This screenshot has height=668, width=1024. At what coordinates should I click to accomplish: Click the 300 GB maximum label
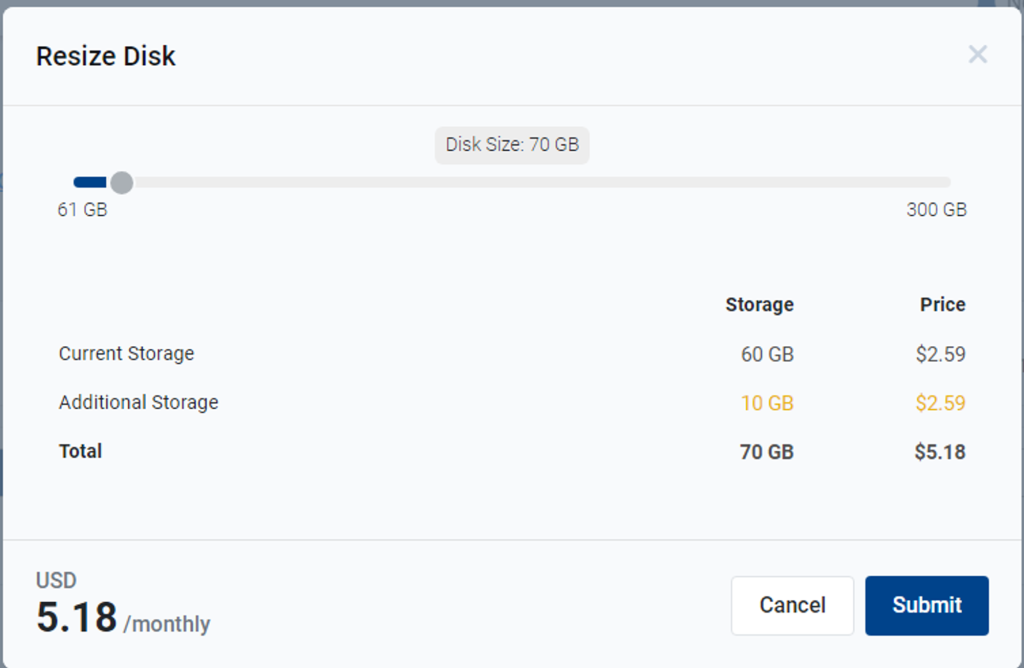pyautogui.click(x=936, y=210)
